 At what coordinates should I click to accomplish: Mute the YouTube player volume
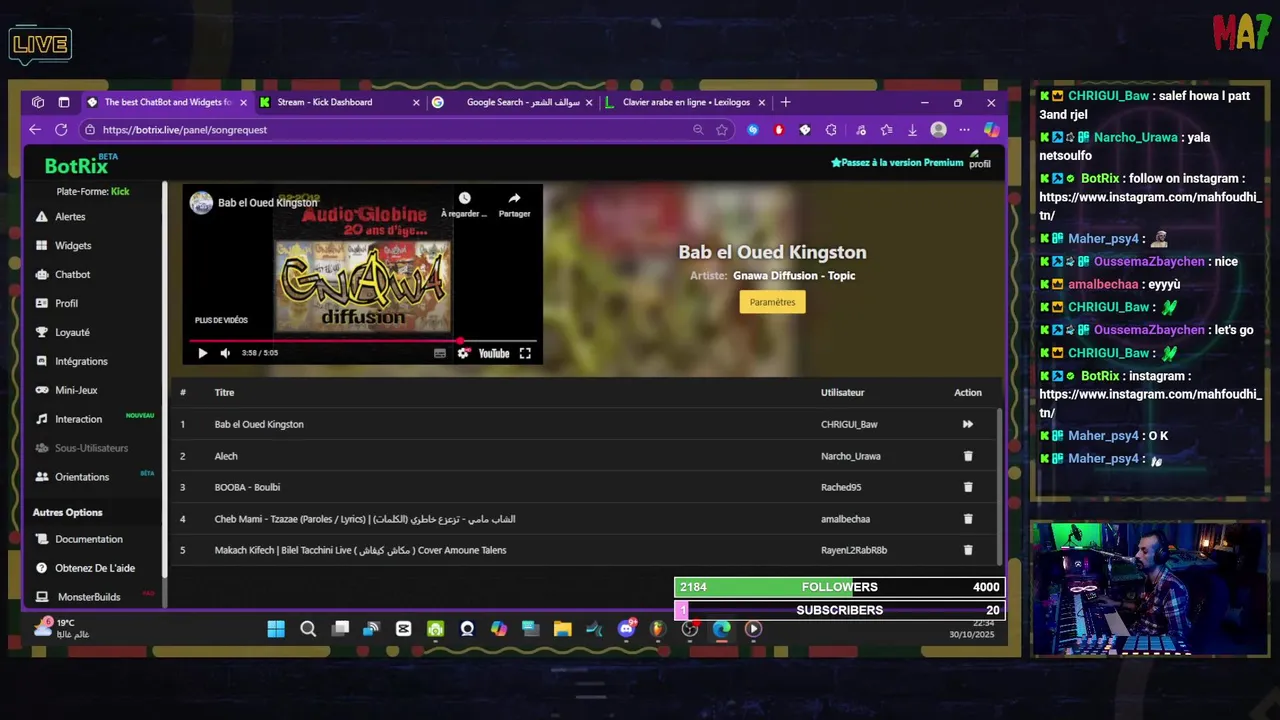click(225, 353)
